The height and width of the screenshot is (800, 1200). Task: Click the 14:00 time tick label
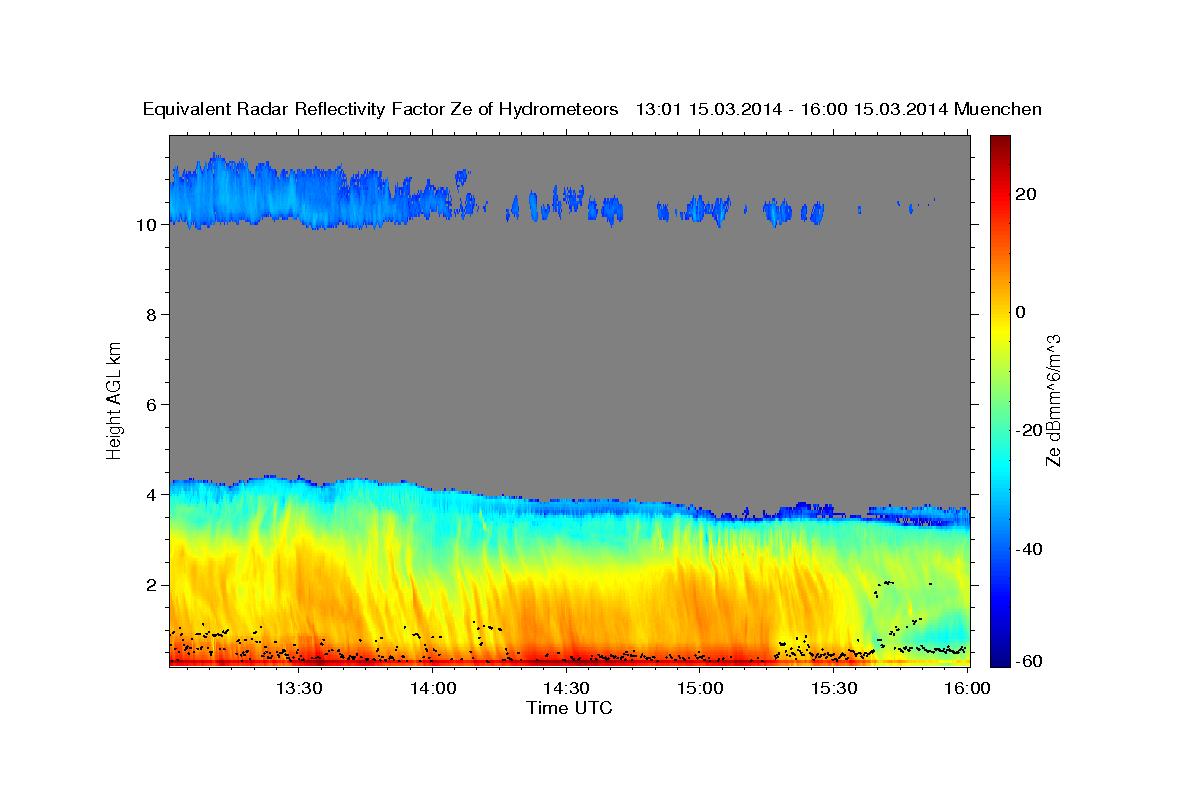coord(433,688)
